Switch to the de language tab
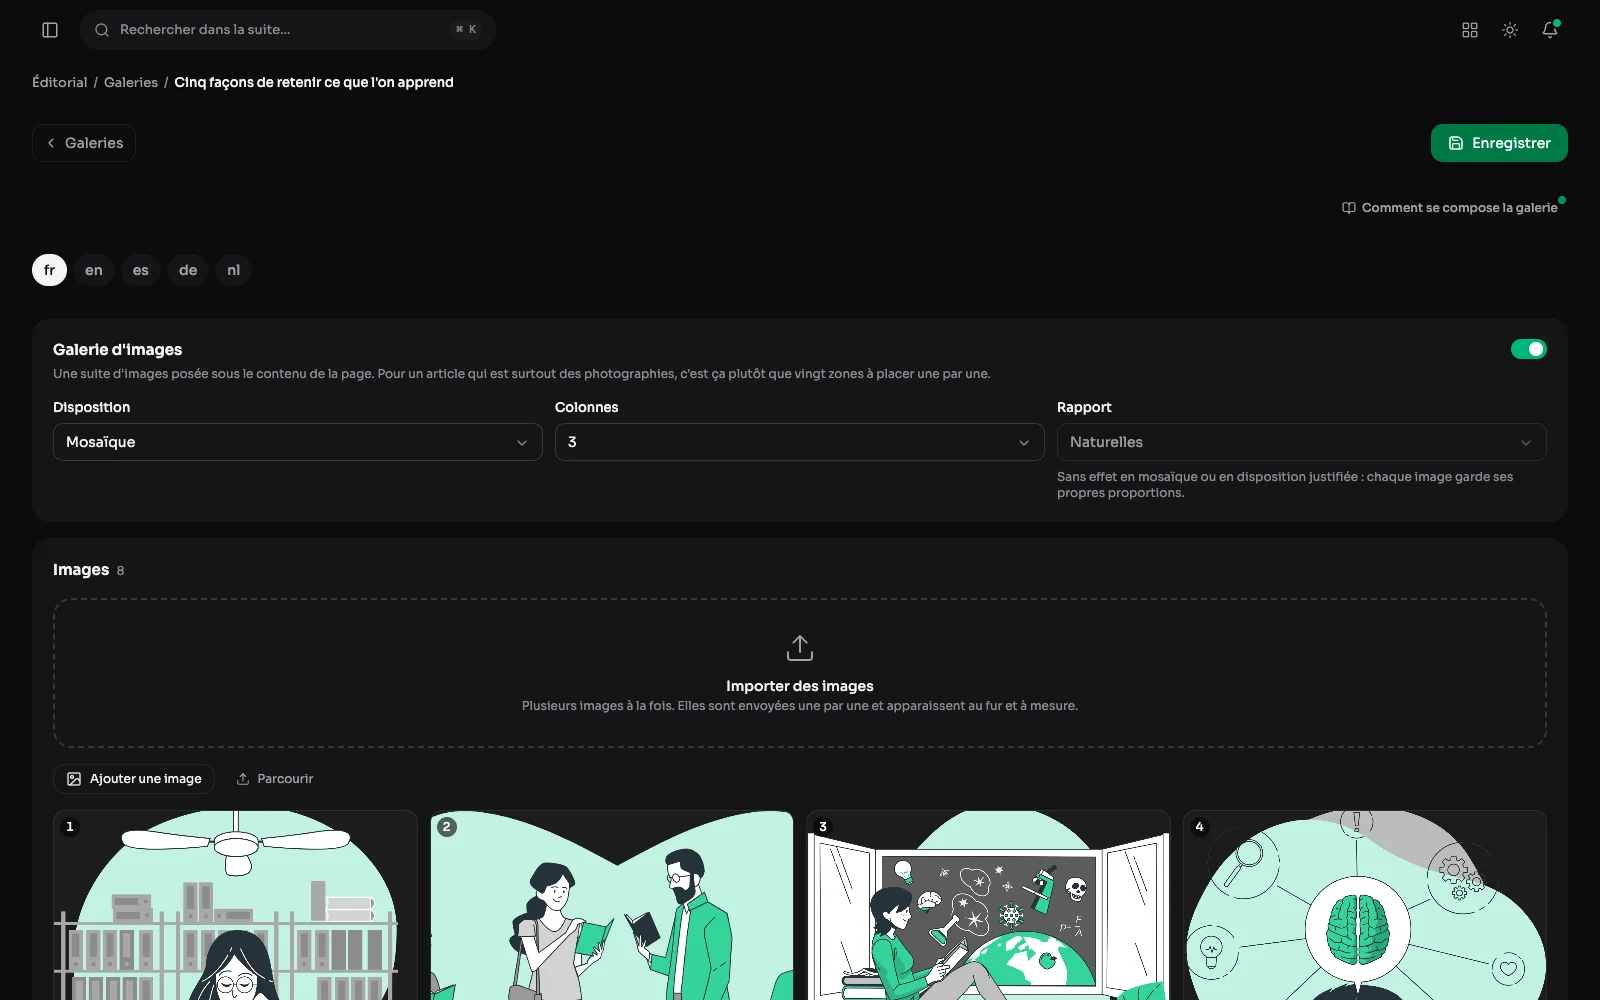 (x=188, y=270)
